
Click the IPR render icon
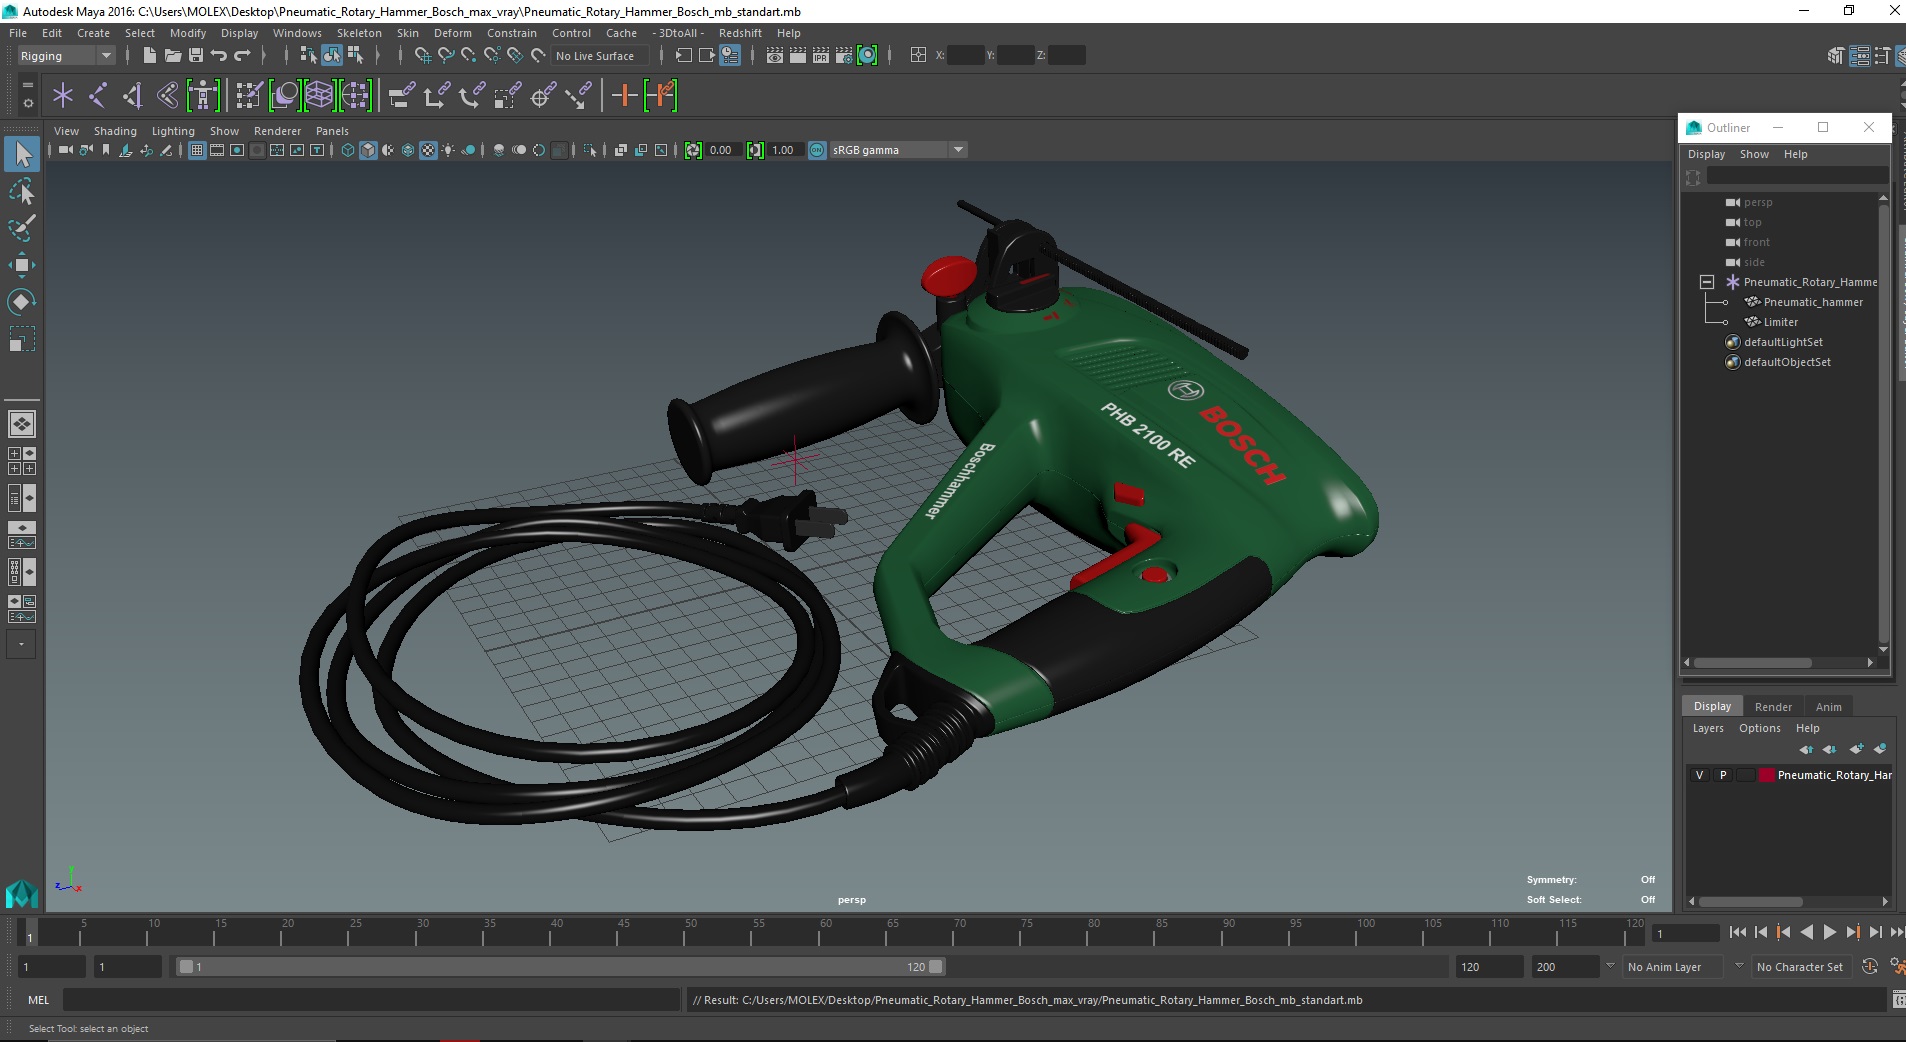pos(821,56)
